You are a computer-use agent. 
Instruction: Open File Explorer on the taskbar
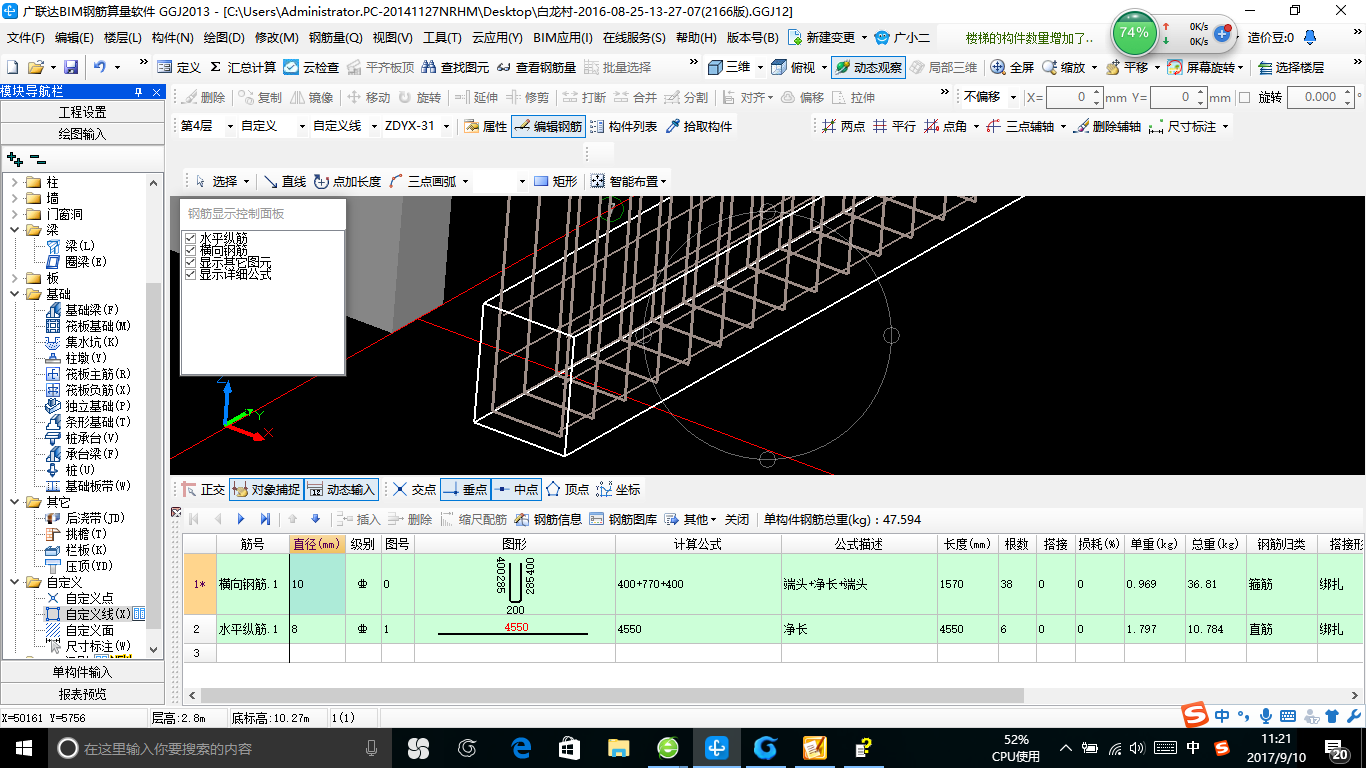tap(619, 747)
